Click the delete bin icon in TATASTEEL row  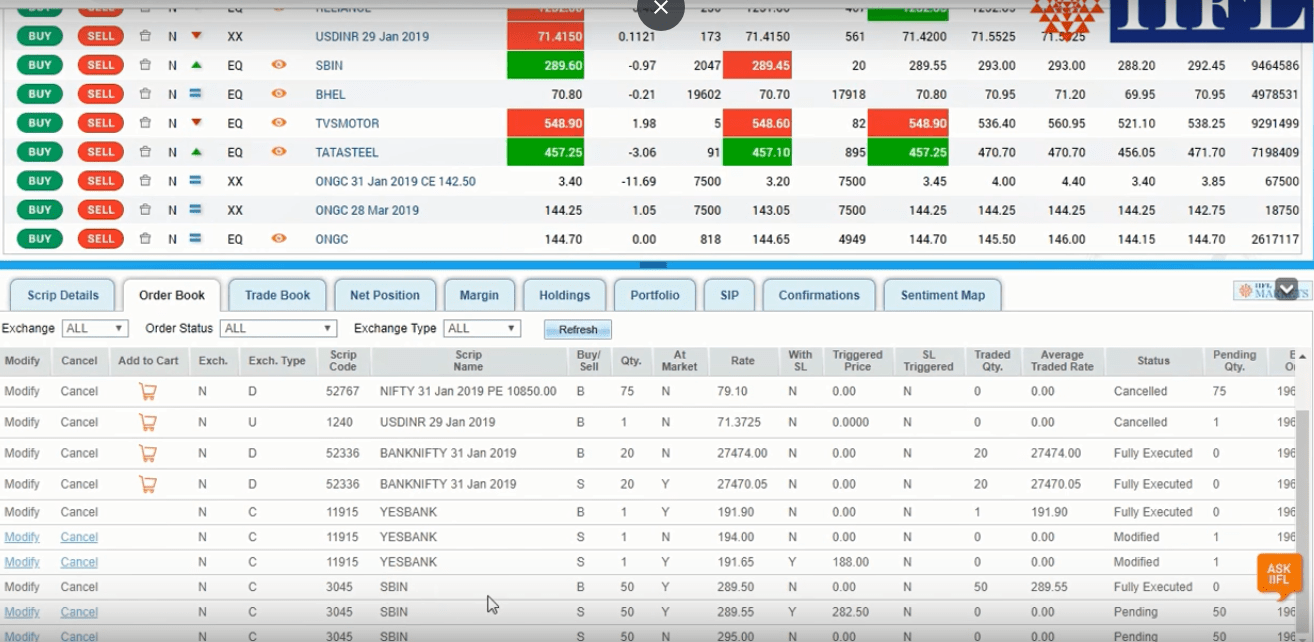(145, 152)
